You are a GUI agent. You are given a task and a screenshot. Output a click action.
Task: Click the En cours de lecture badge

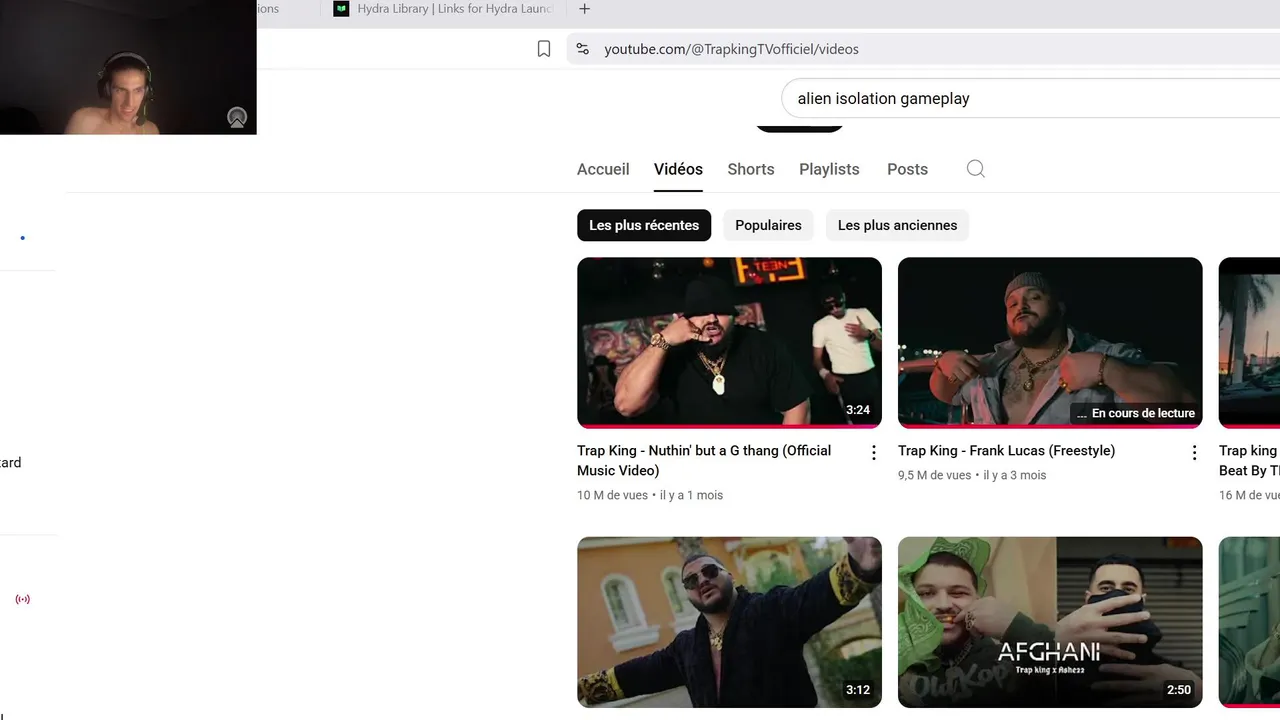[x=1136, y=413]
